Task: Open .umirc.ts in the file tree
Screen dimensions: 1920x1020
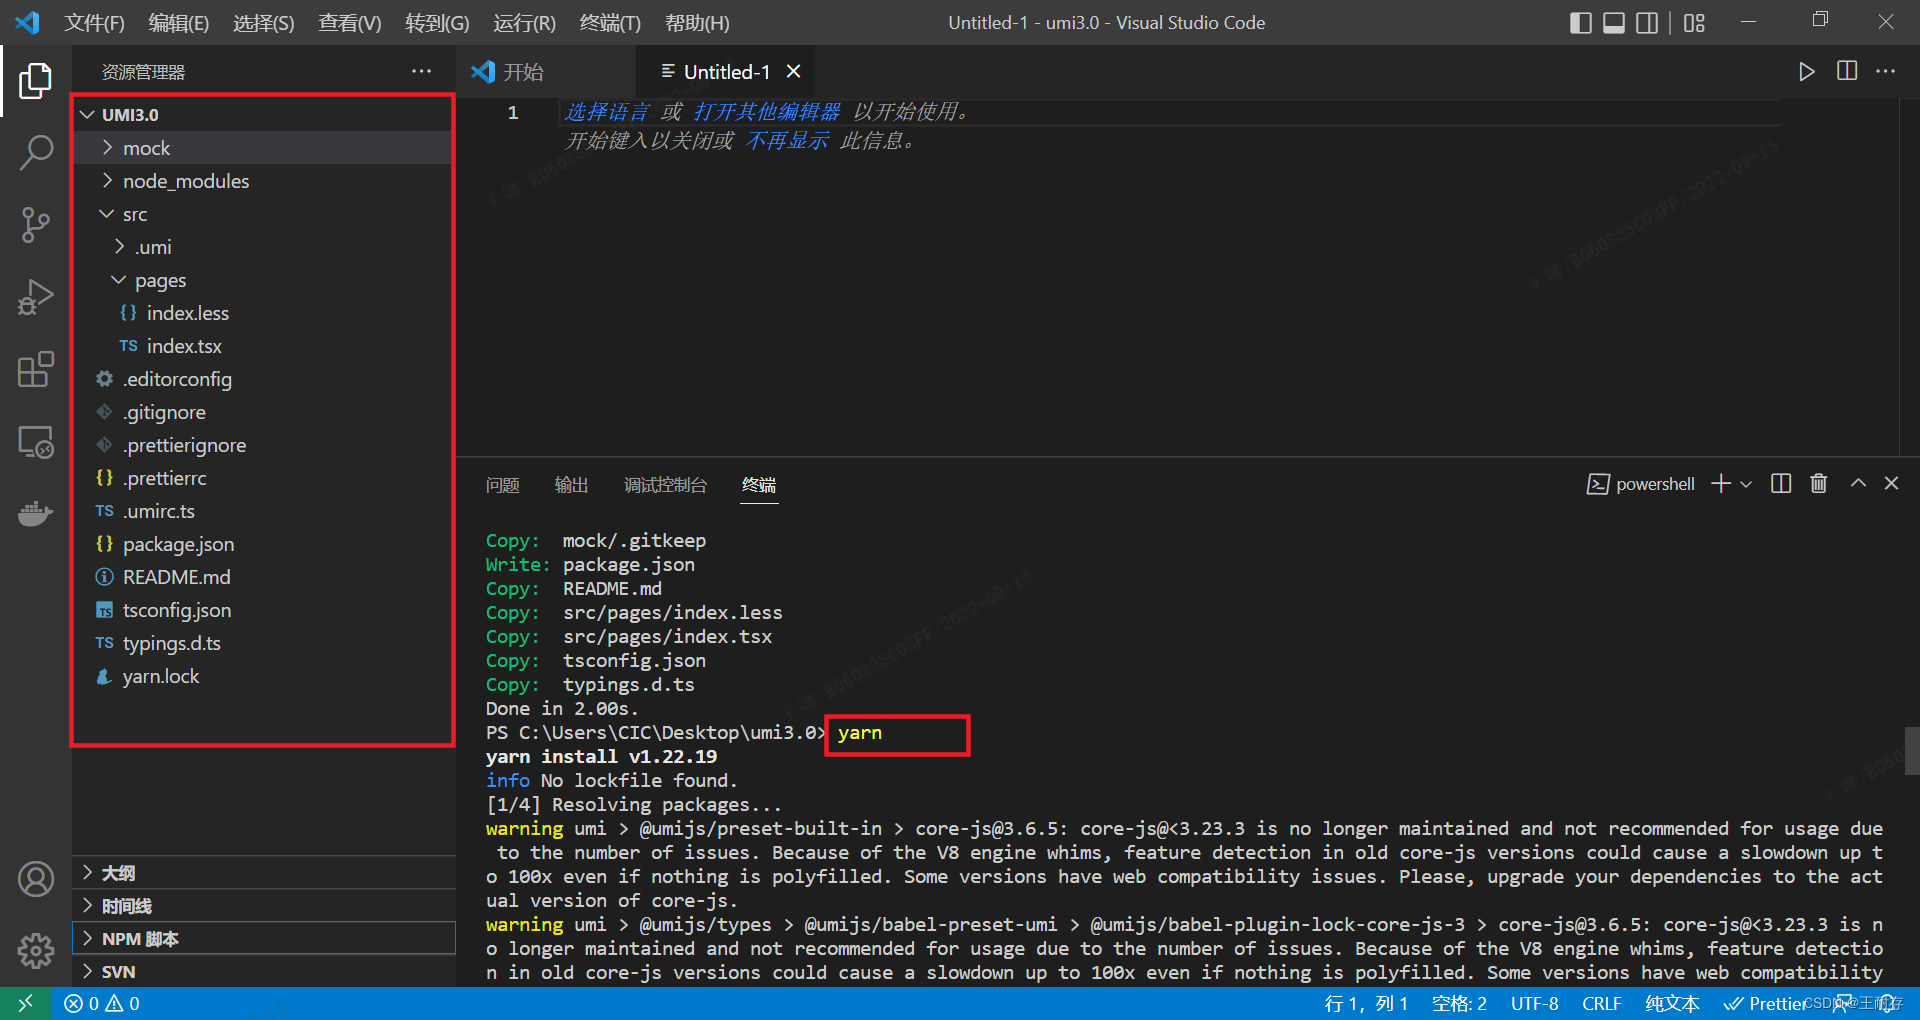Action: click(264, 511)
